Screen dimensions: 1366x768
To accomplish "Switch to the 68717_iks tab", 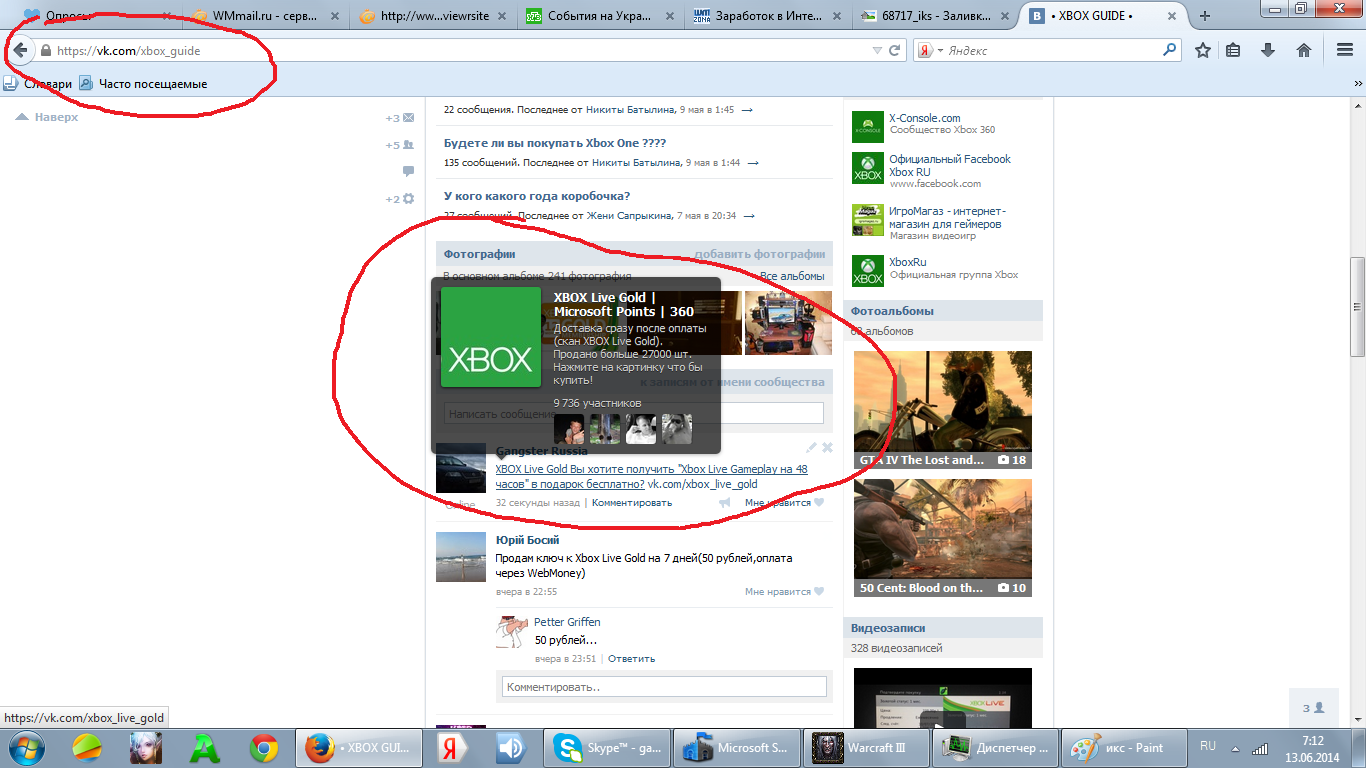I will tap(935, 16).
